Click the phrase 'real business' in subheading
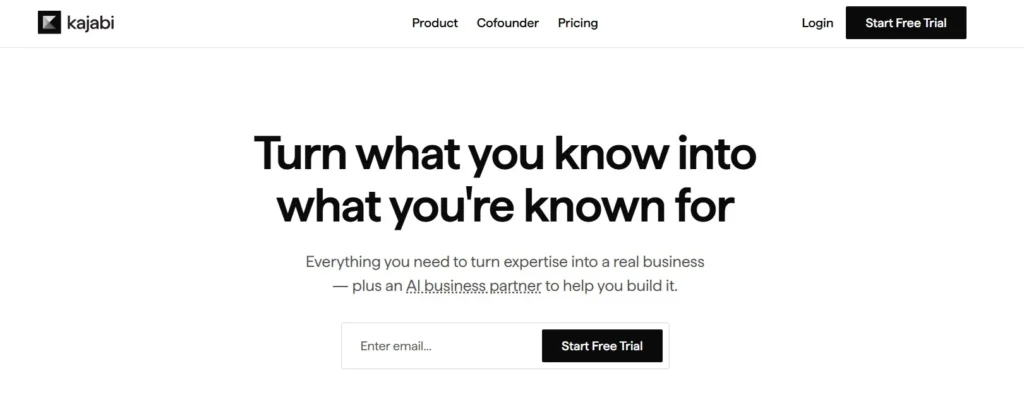Image resolution: width=1024 pixels, height=402 pixels. click(659, 262)
